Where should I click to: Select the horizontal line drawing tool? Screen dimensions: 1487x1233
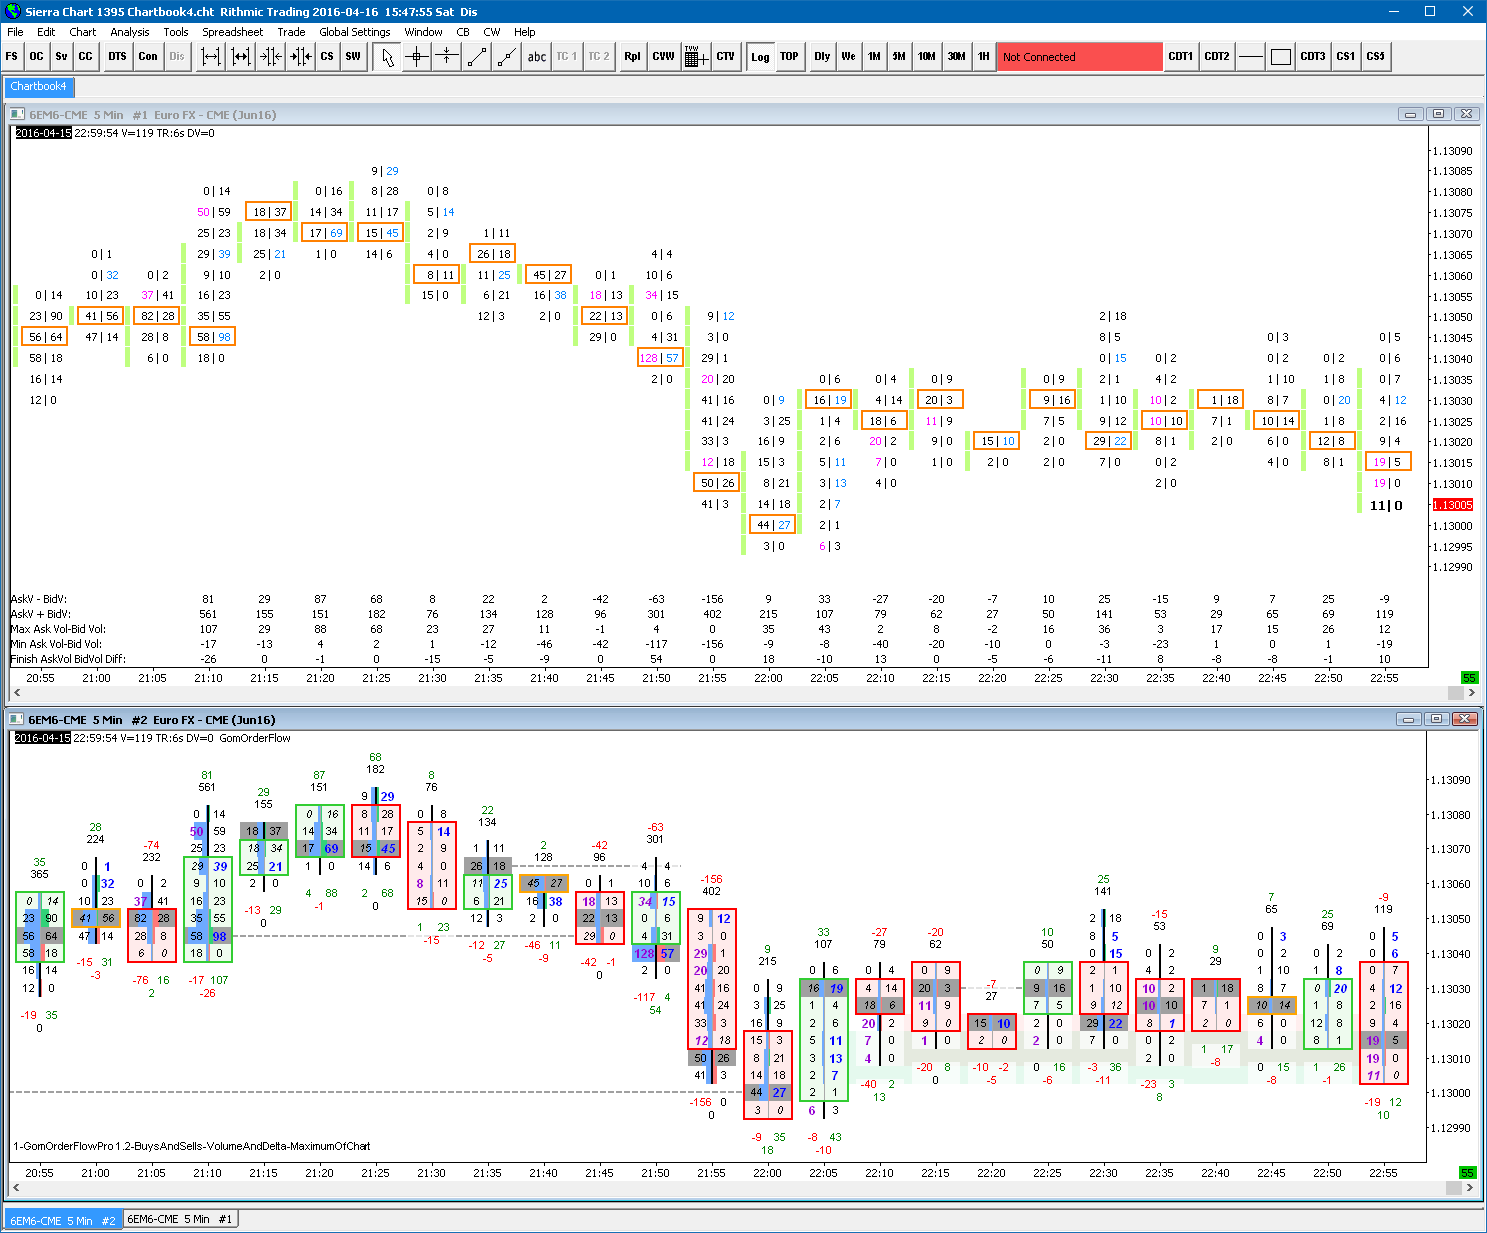[1250, 57]
